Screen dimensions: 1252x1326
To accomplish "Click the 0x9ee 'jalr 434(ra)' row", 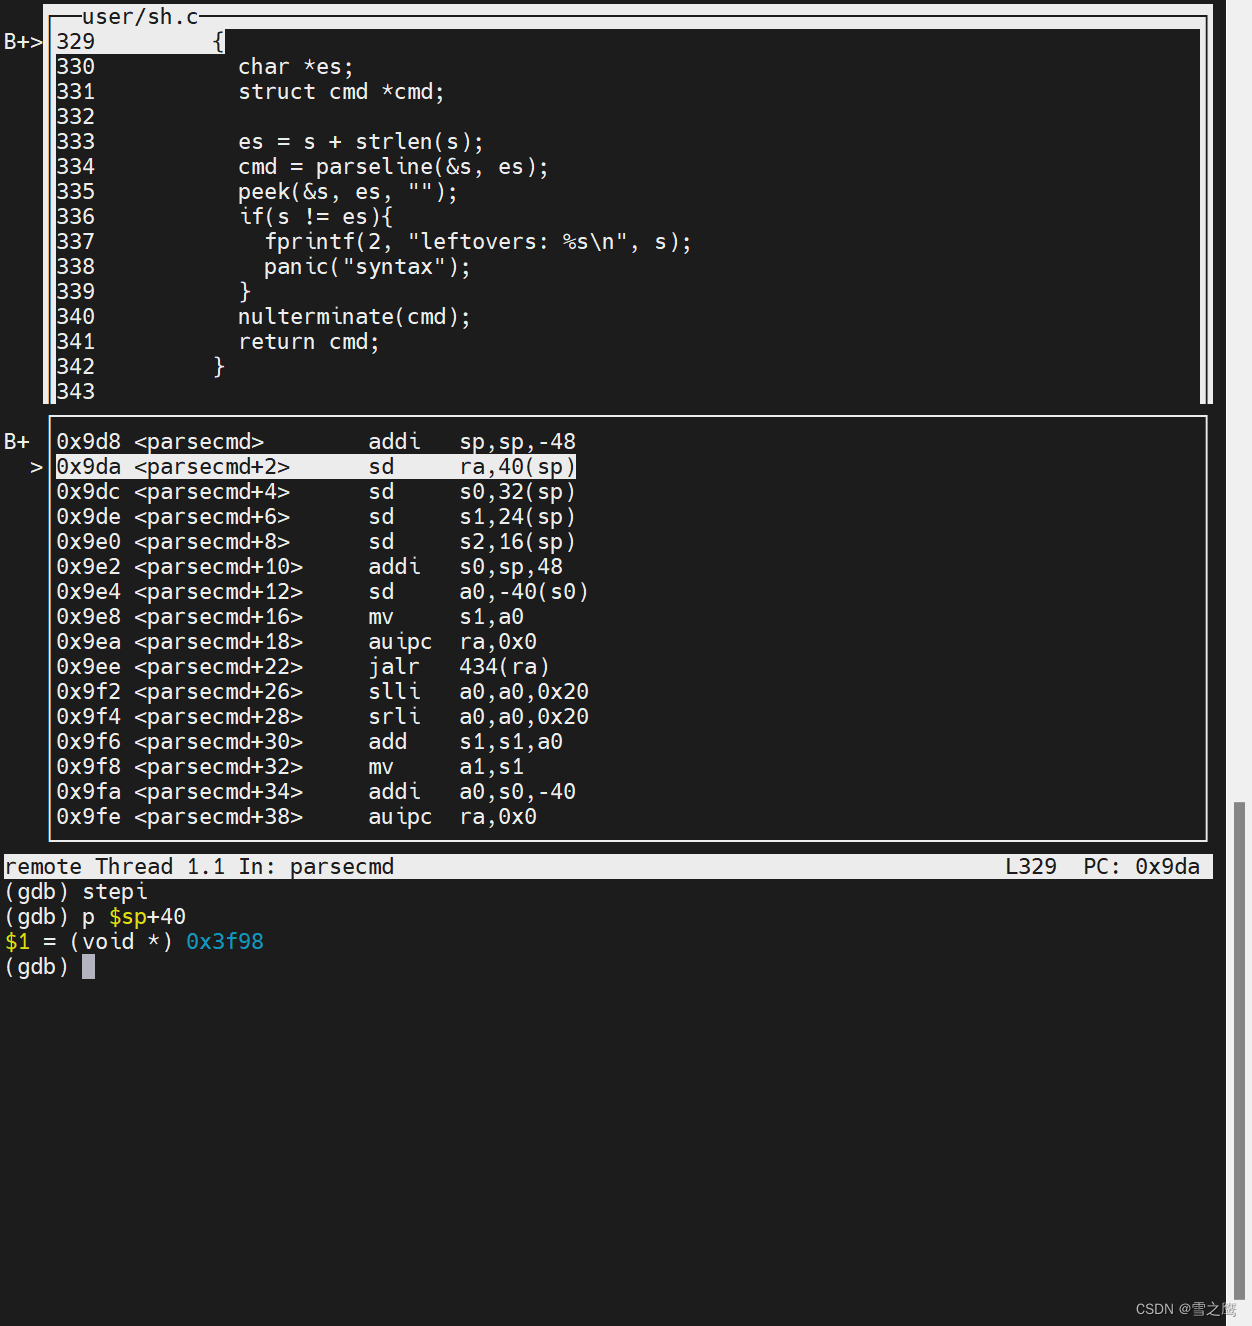I will click(x=303, y=667).
